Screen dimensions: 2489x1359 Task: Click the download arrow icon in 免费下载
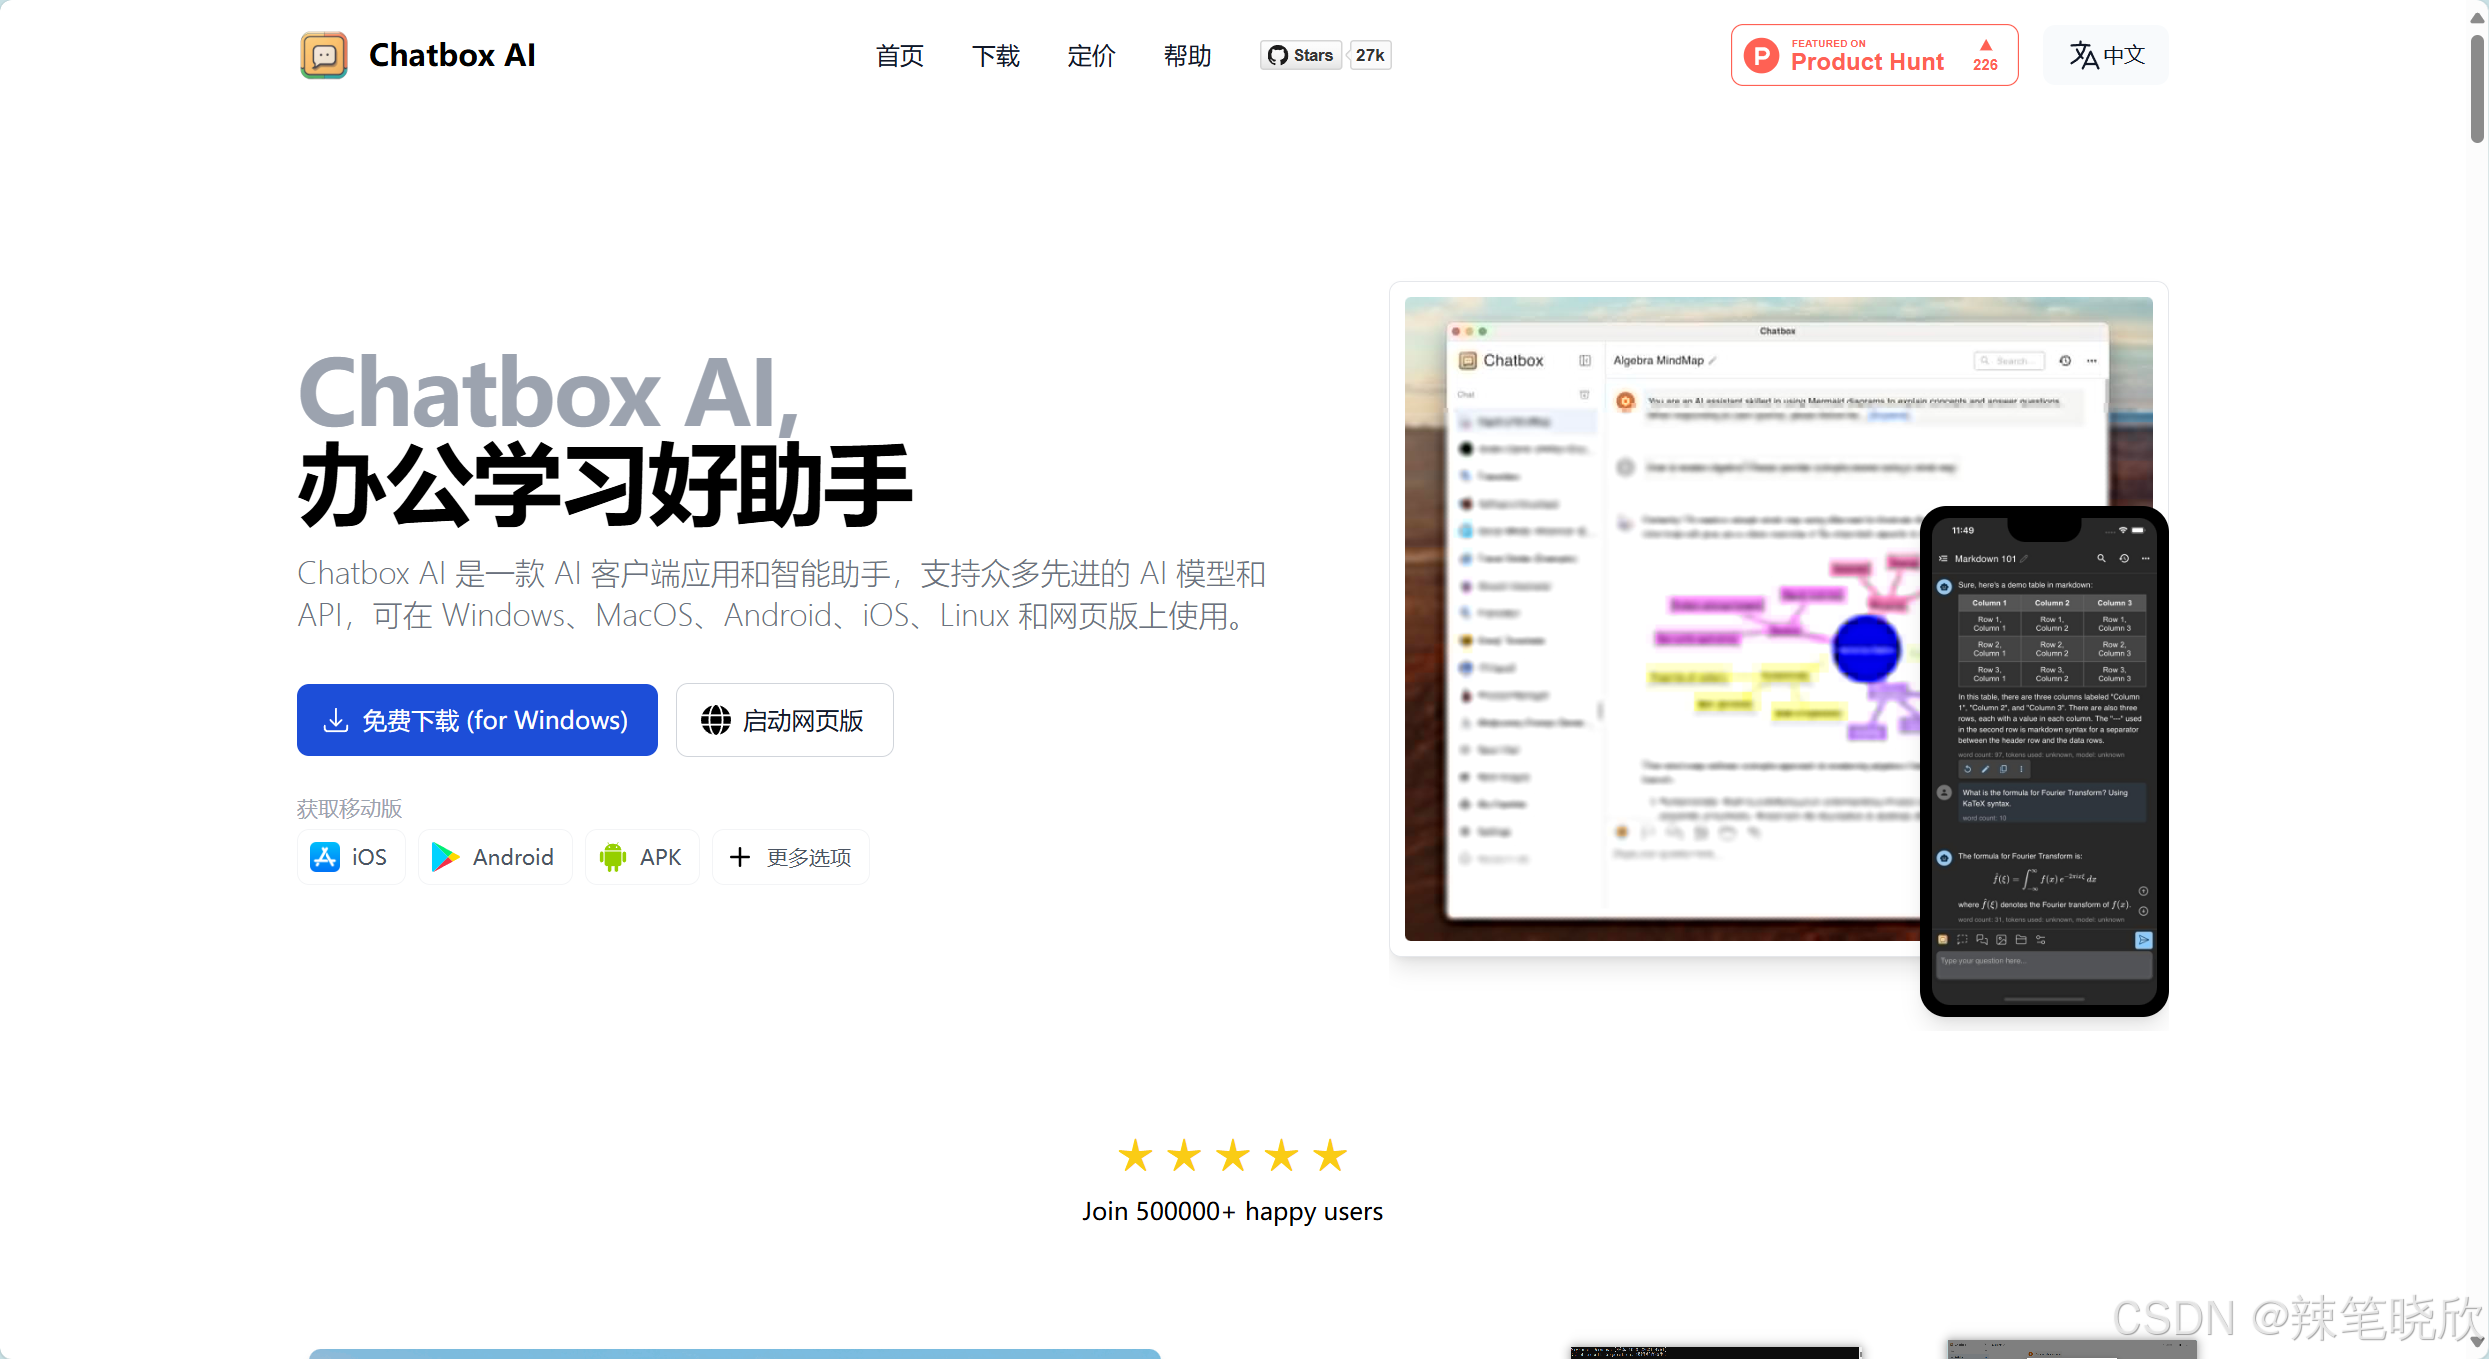point(336,720)
